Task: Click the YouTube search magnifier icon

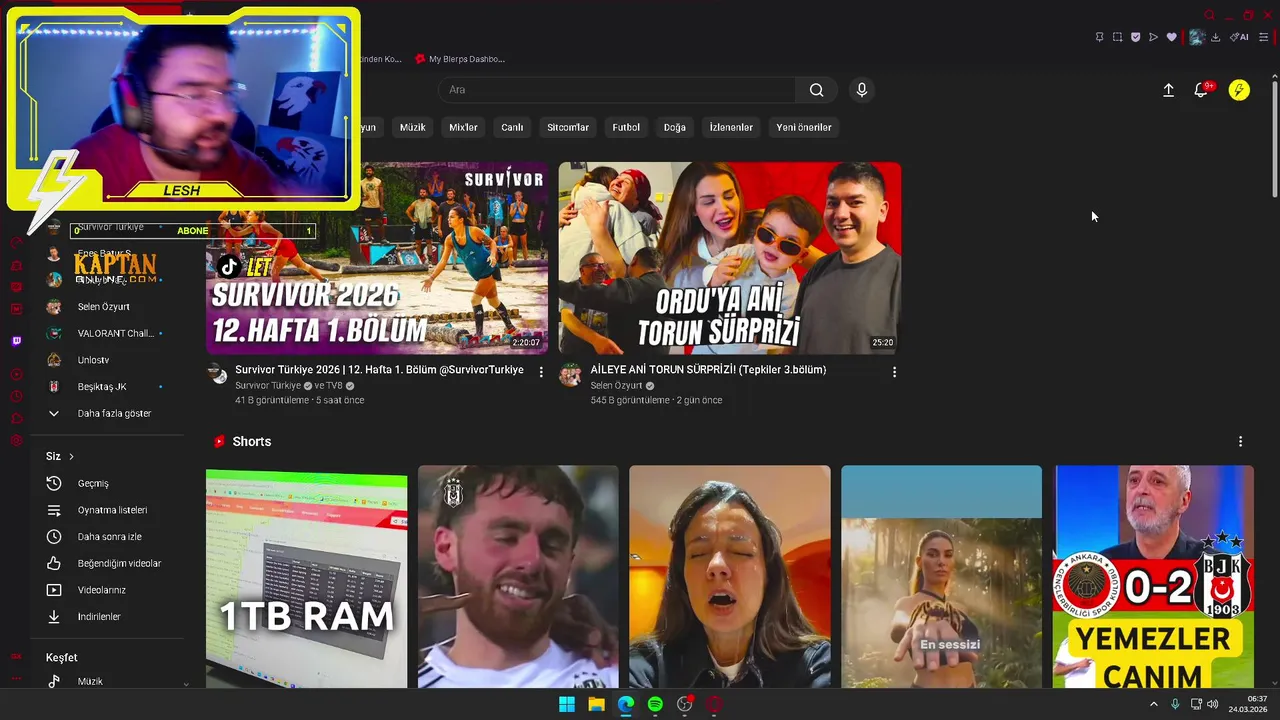Action: click(816, 90)
